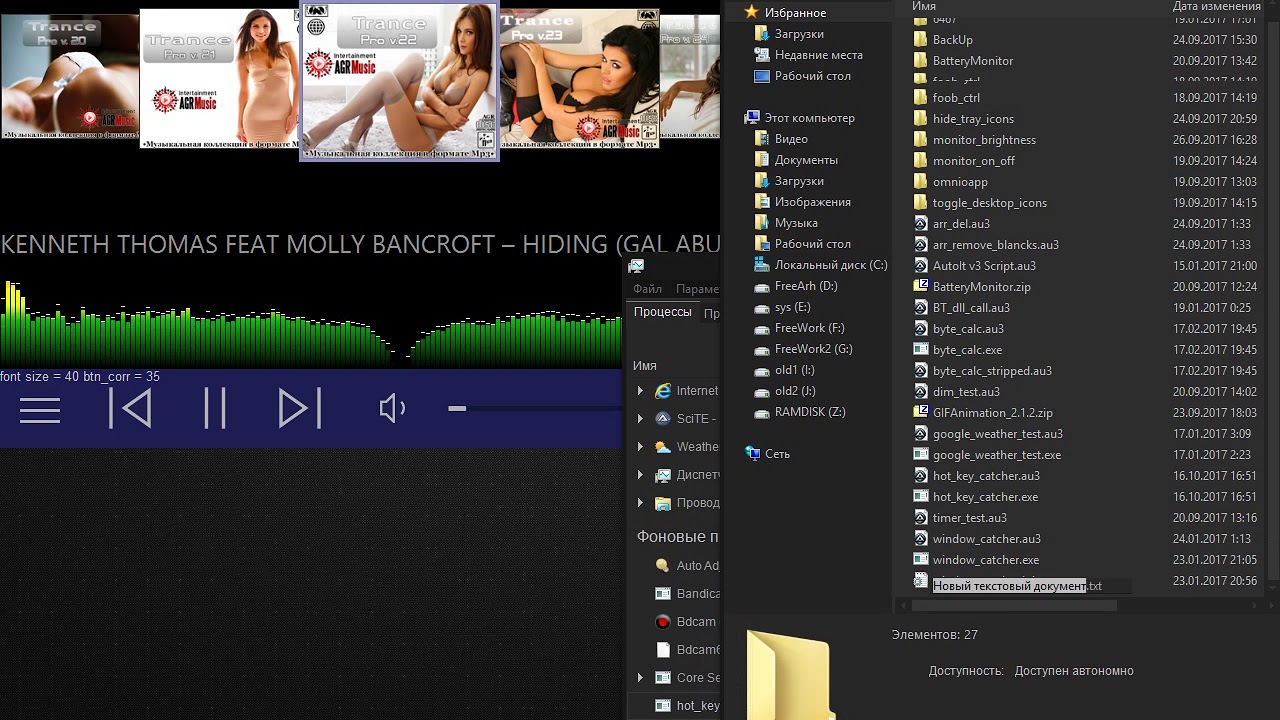Open Недавние места in Explorer sidebar
The width and height of the screenshot is (1280, 720).
pyautogui.click(x=808, y=55)
